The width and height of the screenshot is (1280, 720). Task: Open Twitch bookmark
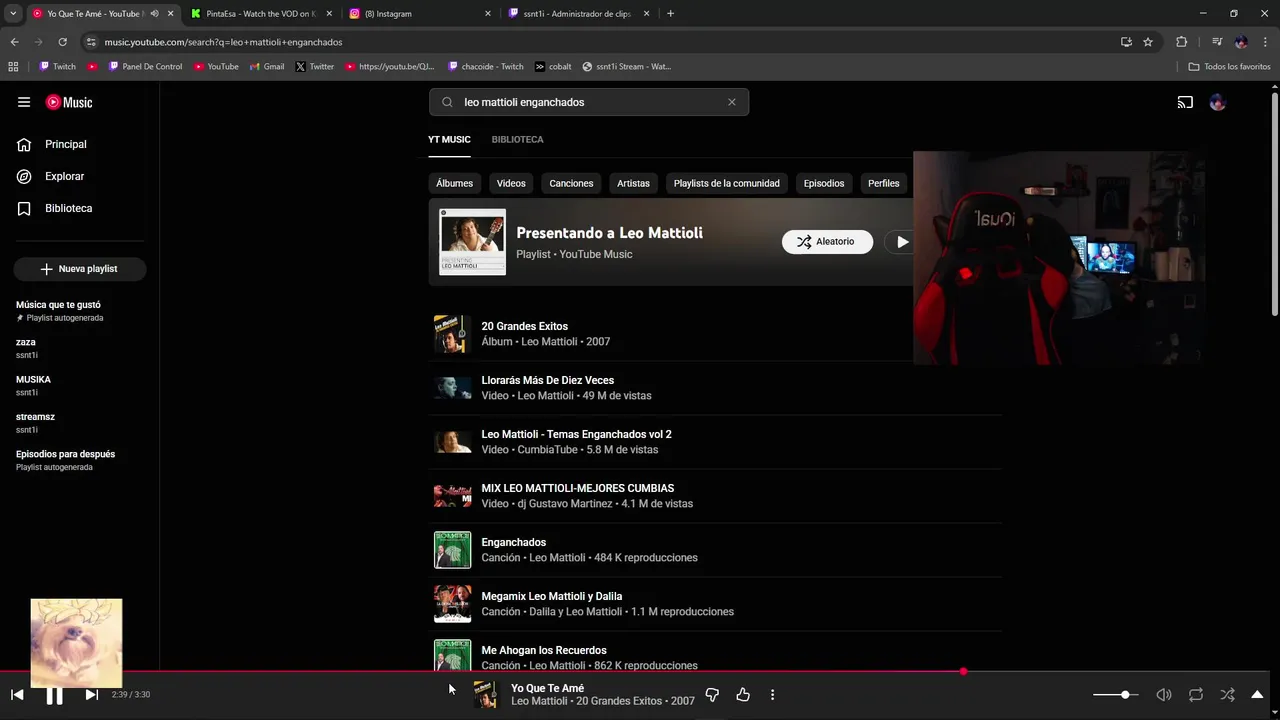pos(57,67)
